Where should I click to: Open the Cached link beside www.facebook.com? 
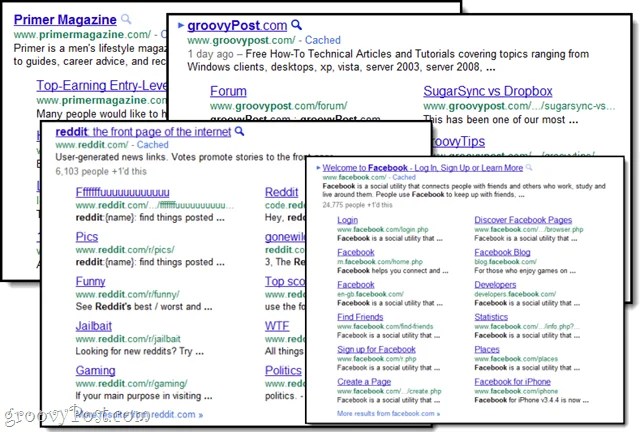click(x=404, y=177)
